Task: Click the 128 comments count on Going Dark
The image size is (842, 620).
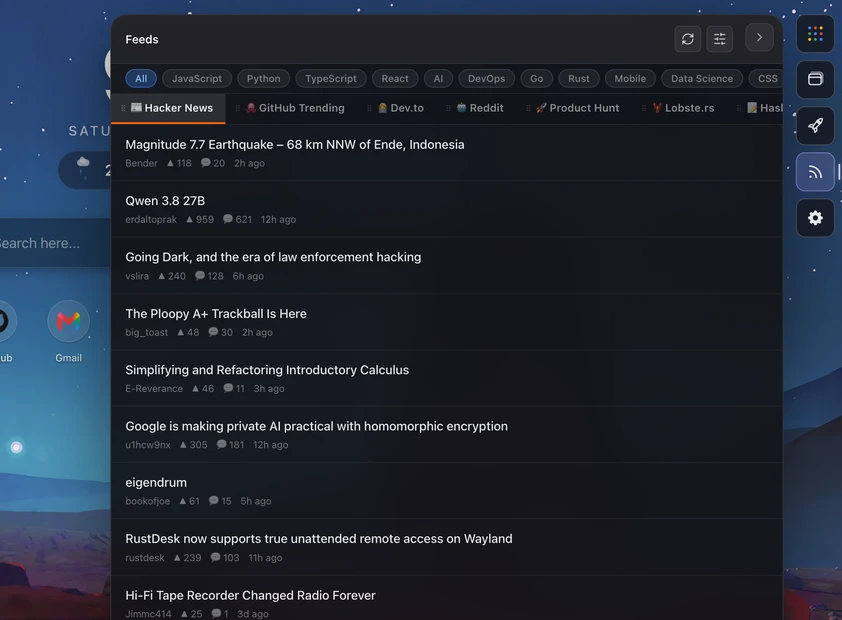Action: coord(209,276)
